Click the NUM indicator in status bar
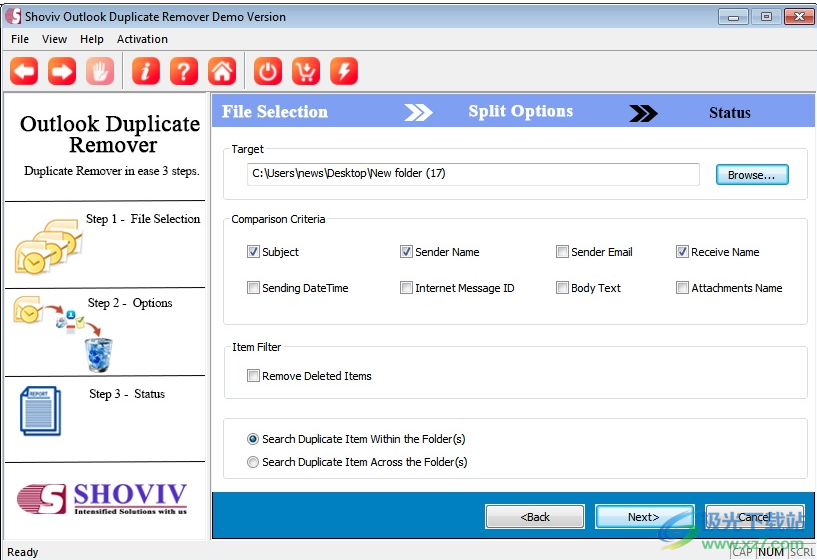The image size is (817, 560). coord(771,552)
